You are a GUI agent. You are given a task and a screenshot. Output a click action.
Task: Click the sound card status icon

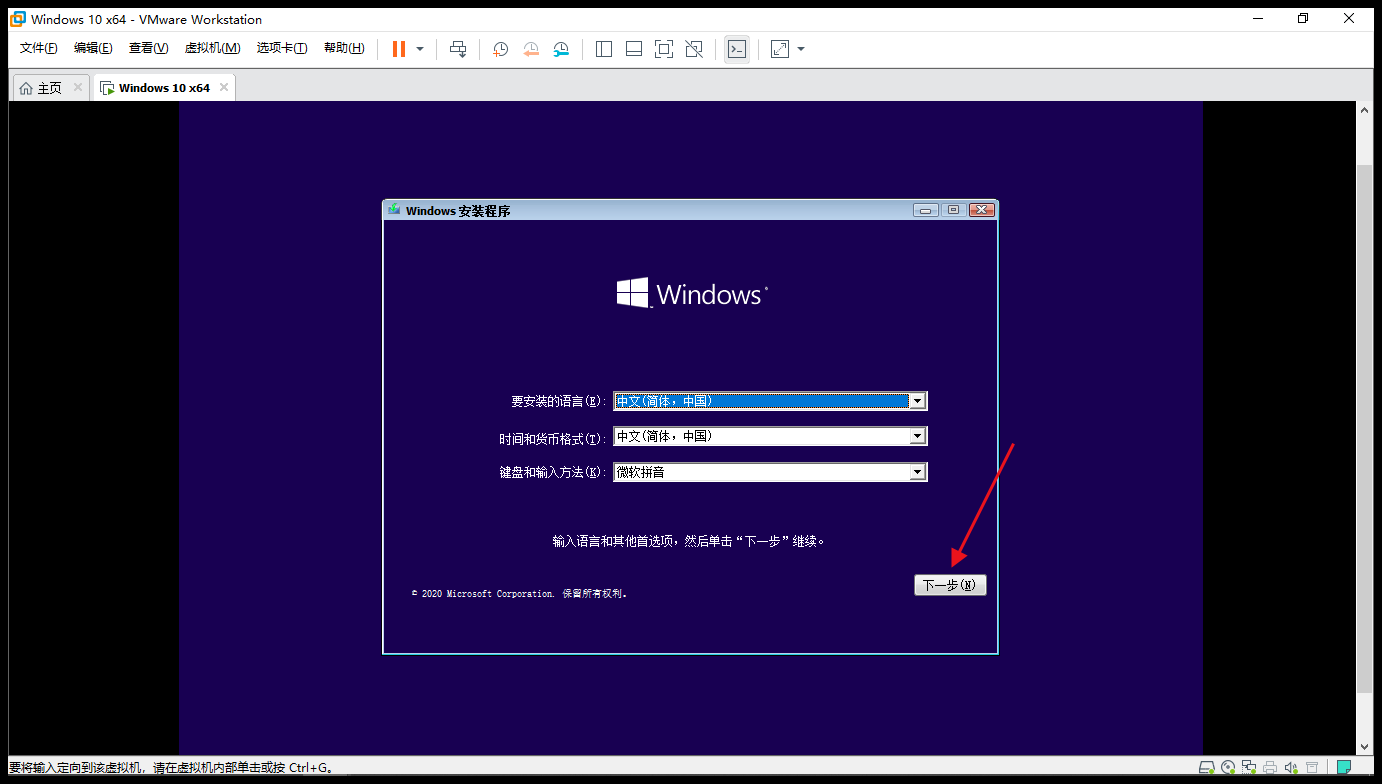[1291, 768]
